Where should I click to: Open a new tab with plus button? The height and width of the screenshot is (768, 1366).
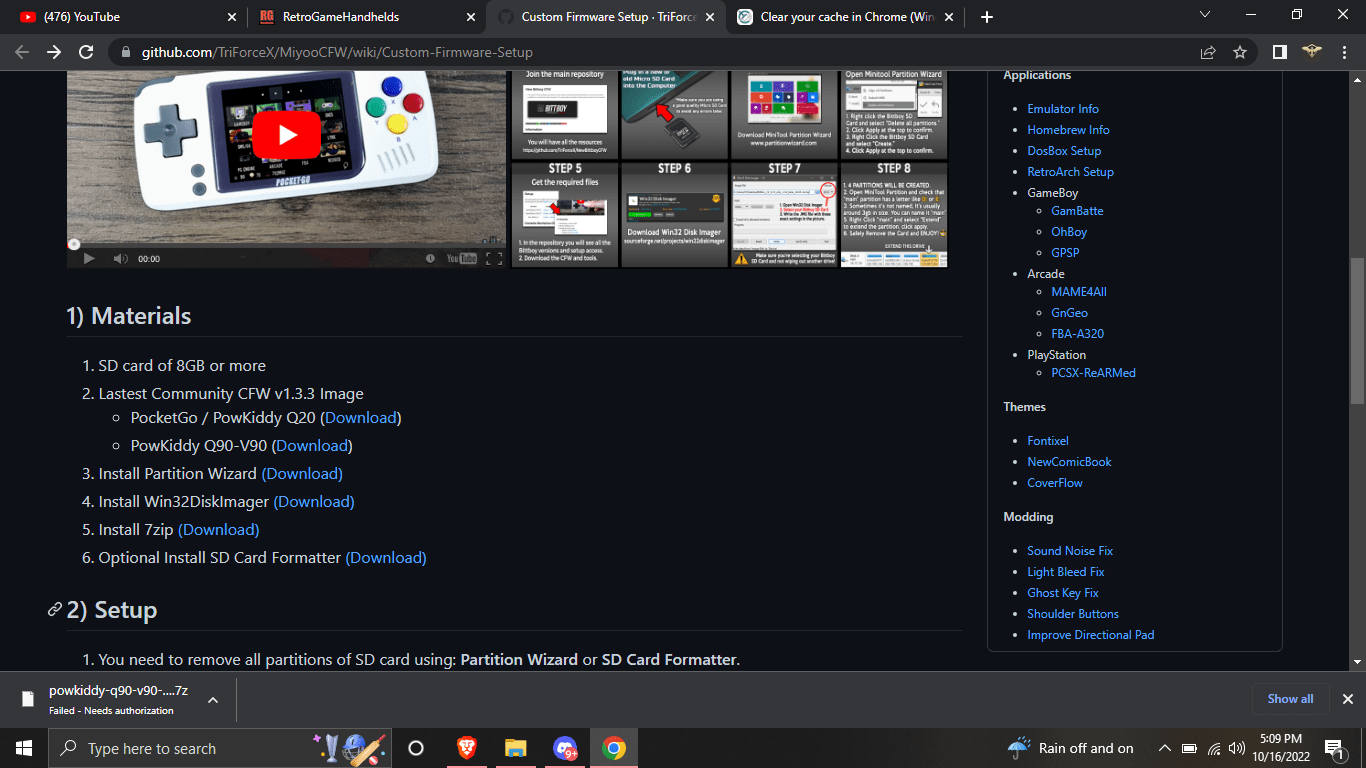pyautogui.click(x=987, y=17)
